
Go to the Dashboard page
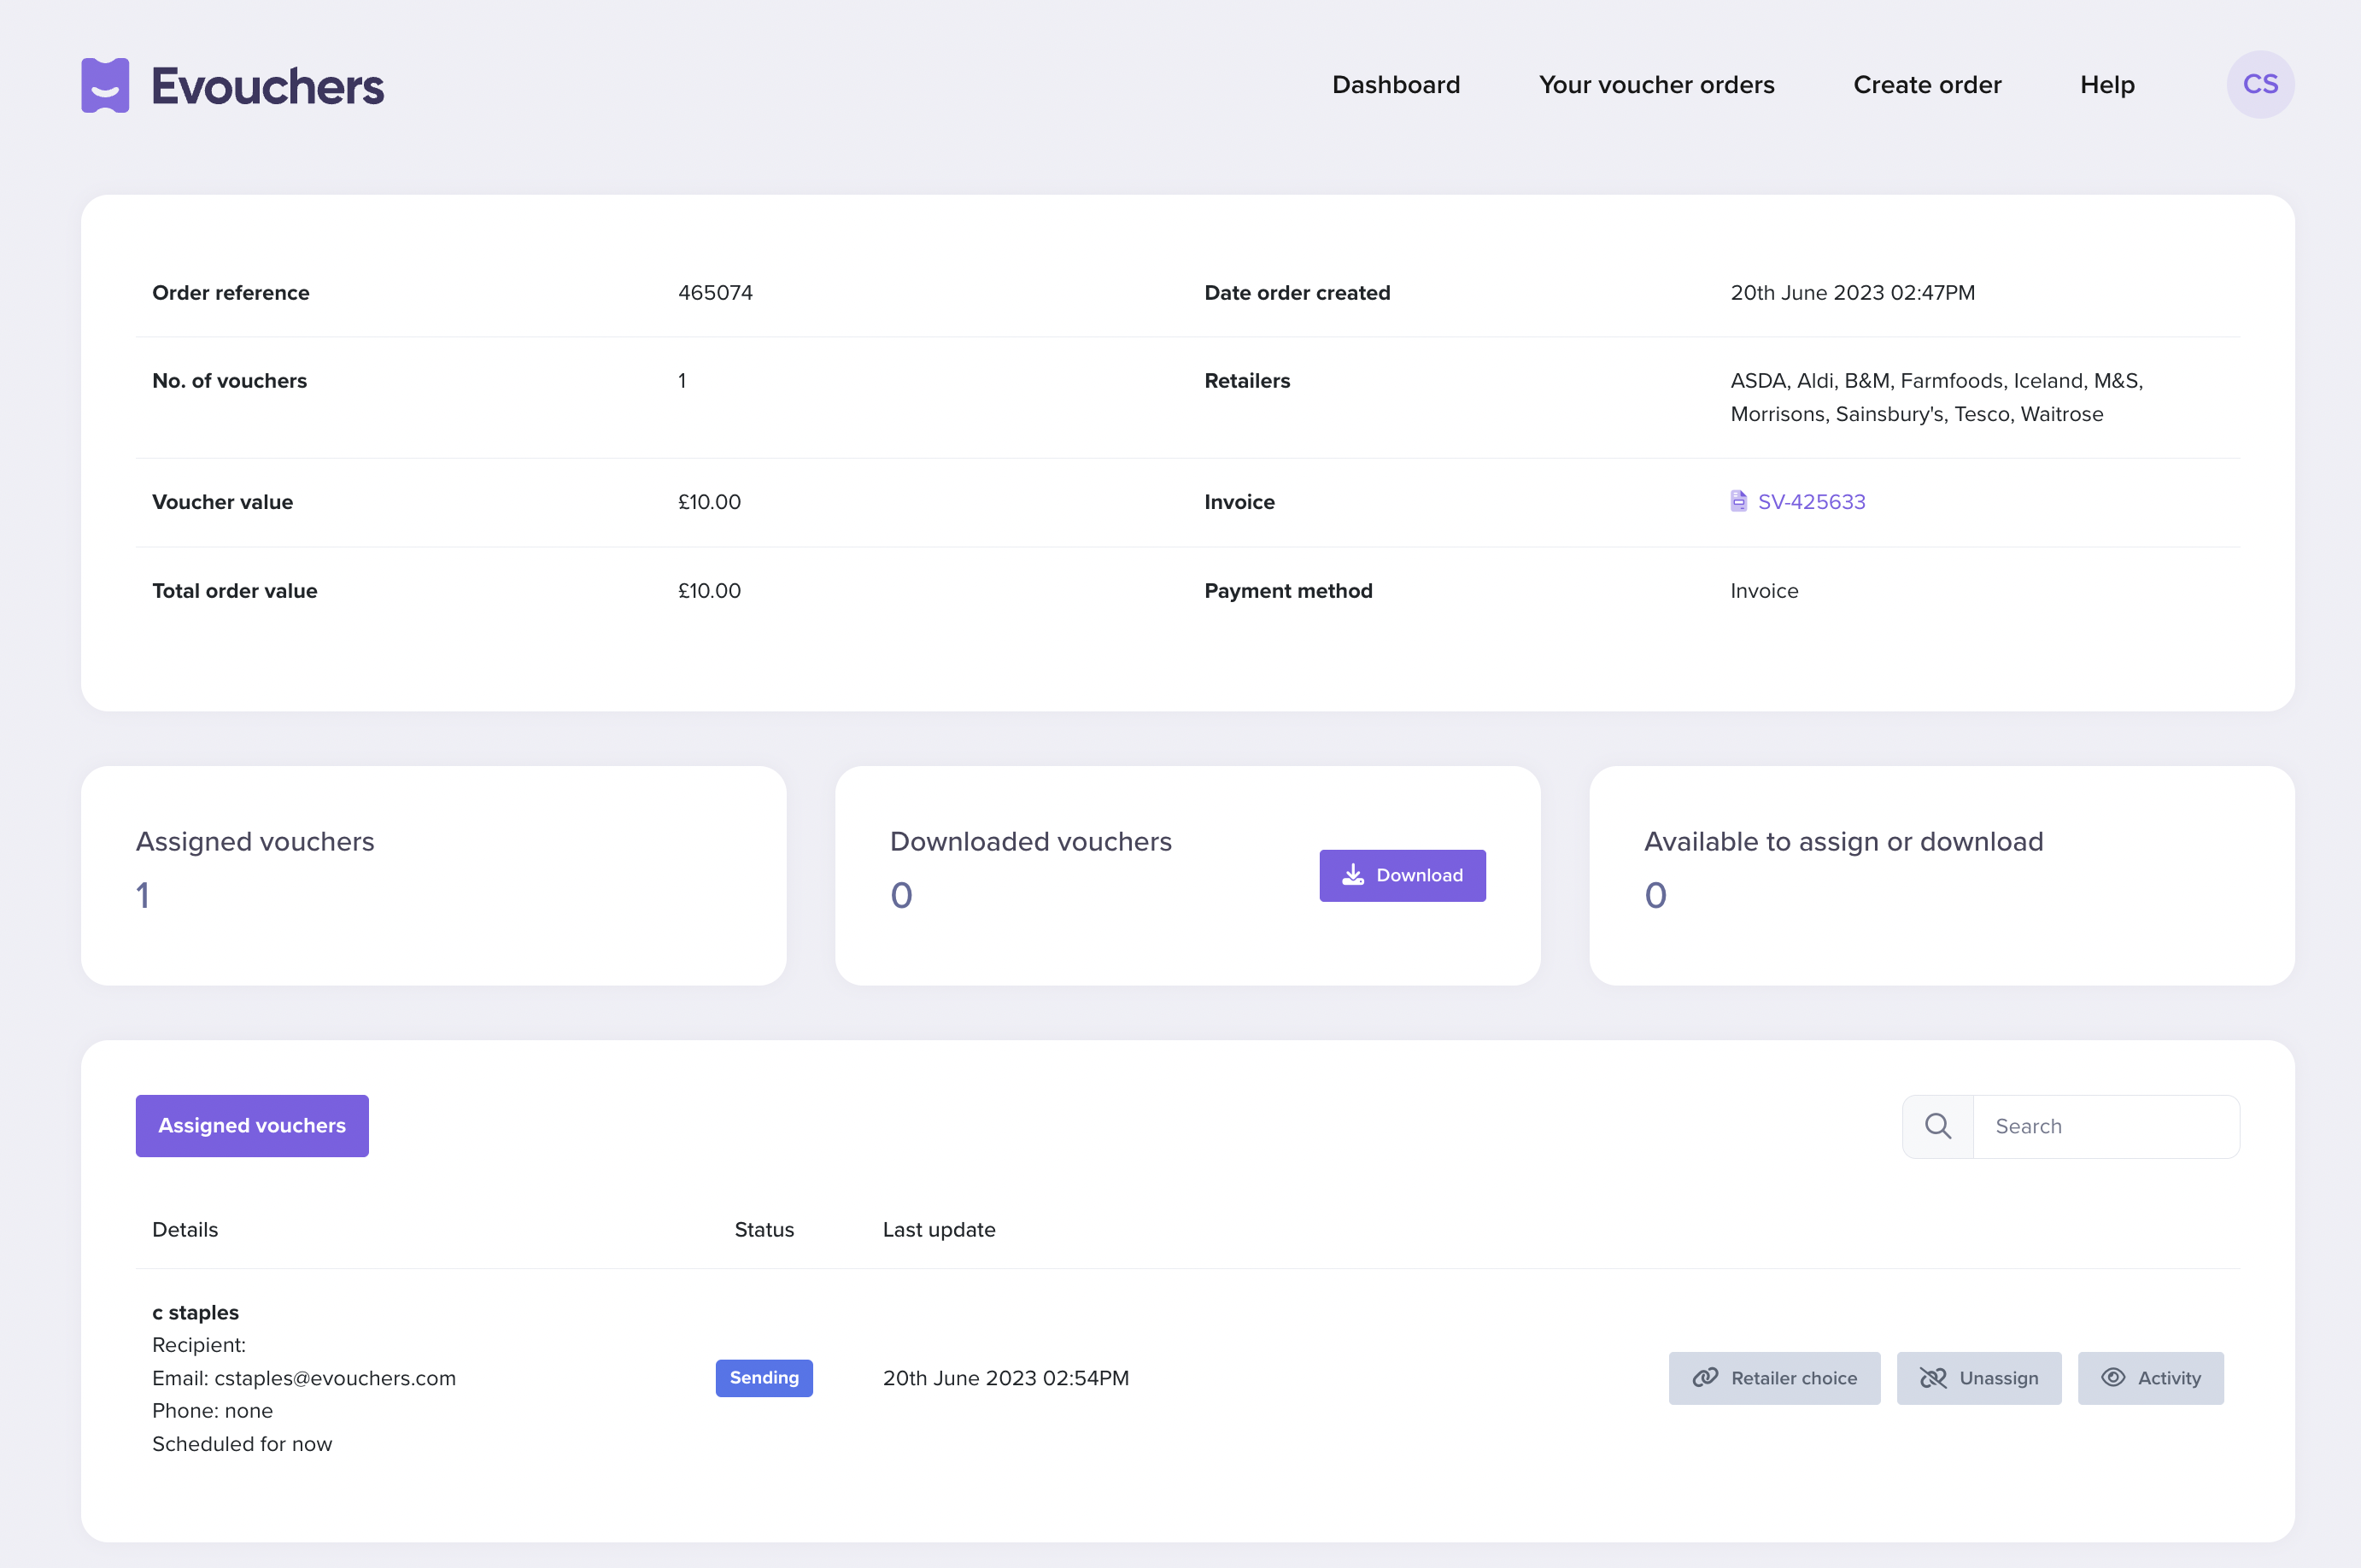click(x=1396, y=85)
